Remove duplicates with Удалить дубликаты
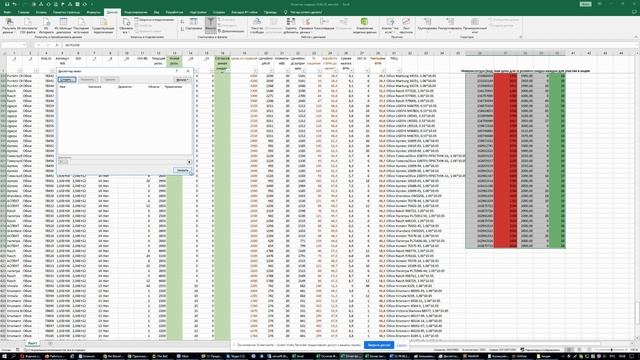 point(291,26)
